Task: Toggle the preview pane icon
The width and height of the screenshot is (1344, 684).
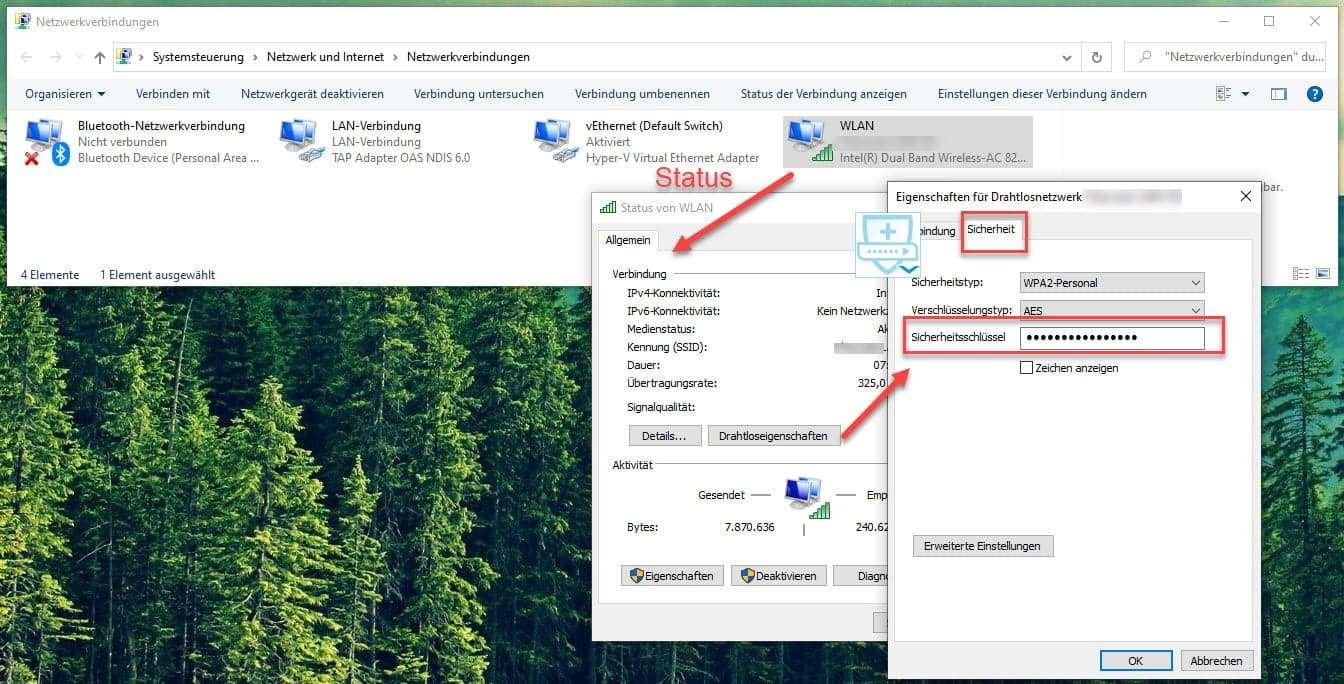Action: (1277, 93)
